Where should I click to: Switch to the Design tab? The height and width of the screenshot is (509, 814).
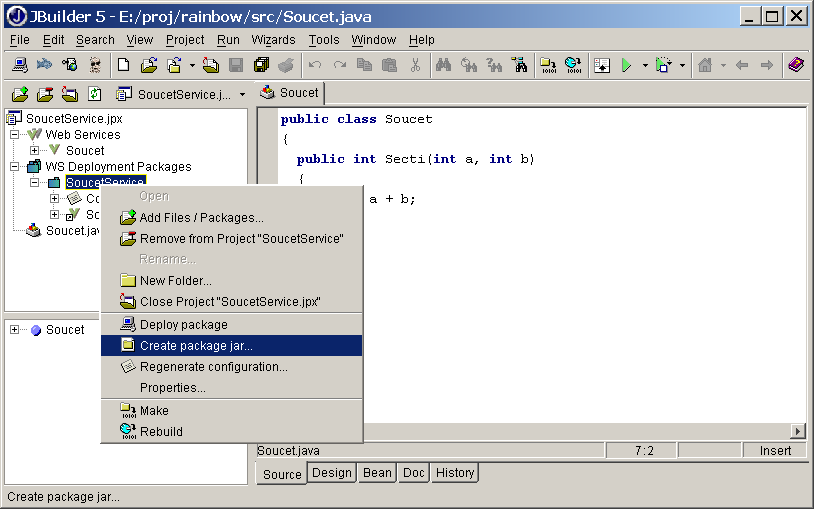click(x=332, y=473)
